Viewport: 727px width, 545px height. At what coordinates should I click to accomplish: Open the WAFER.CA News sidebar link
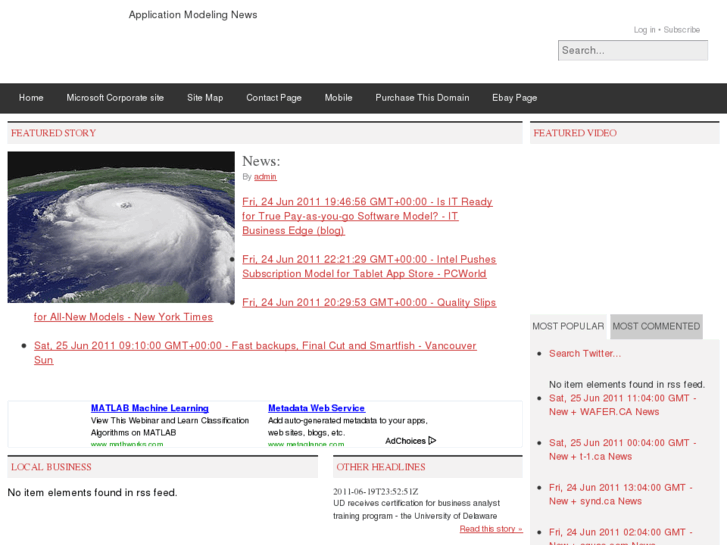point(623,405)
